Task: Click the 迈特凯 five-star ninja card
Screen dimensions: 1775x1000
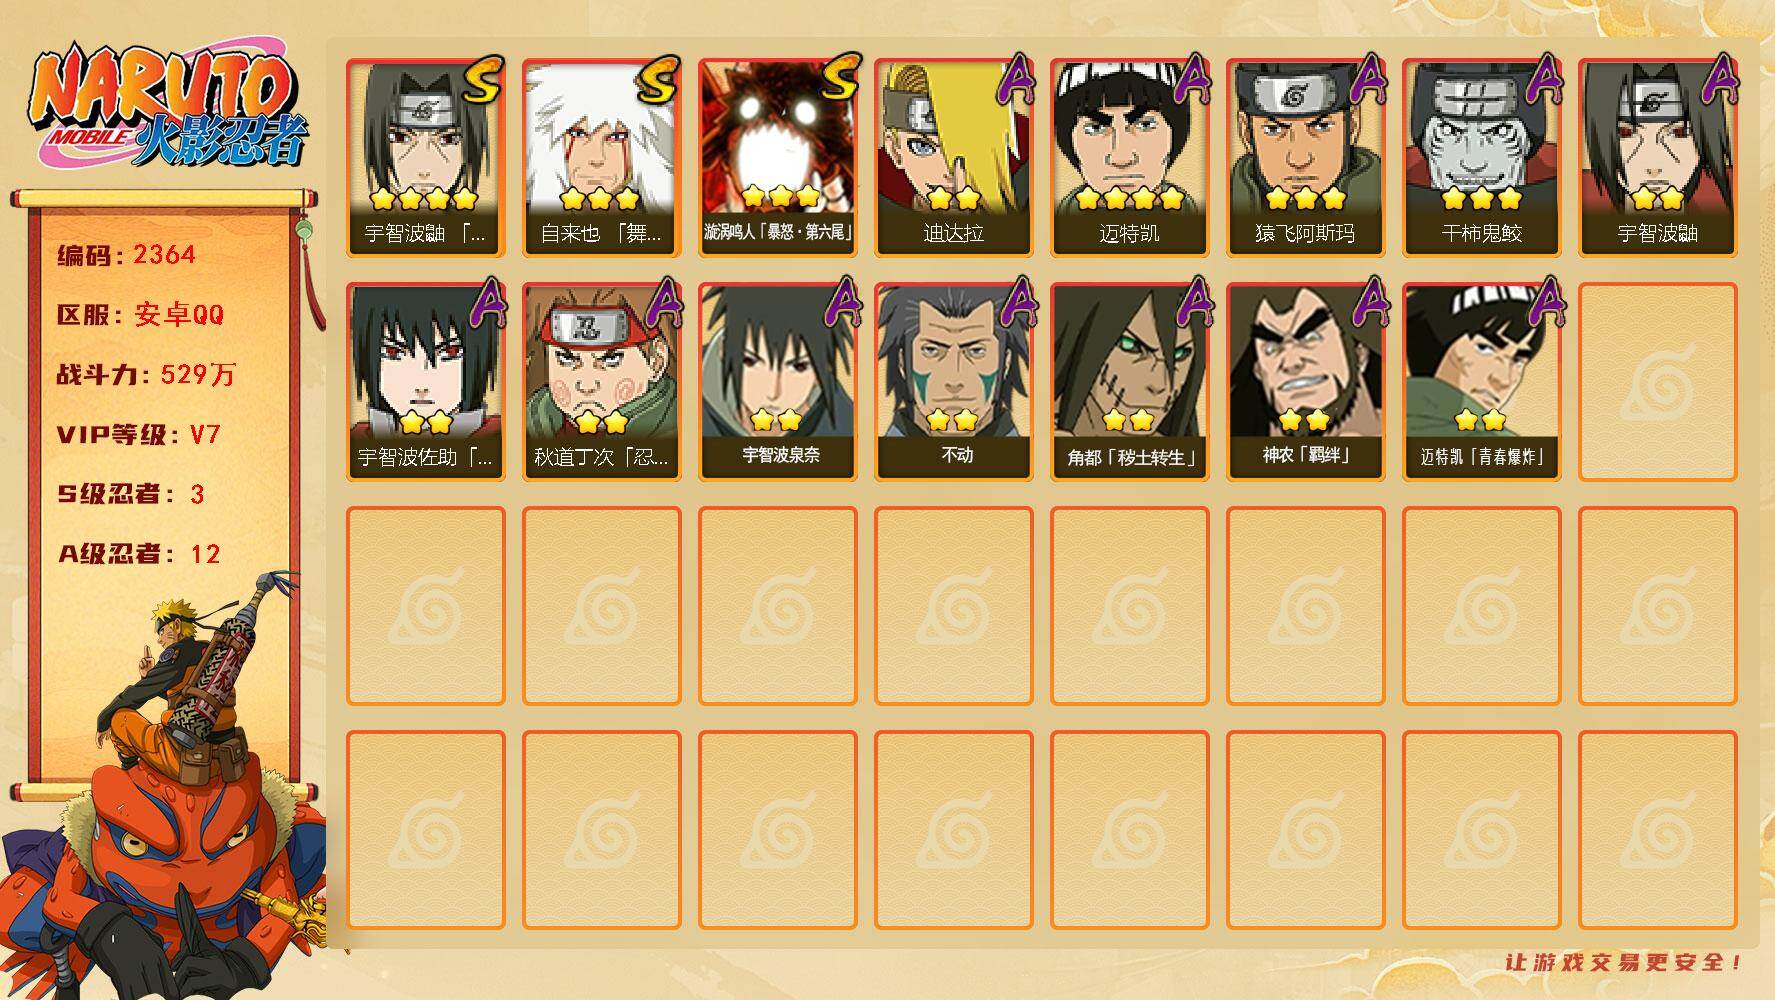Action: point(1130,158)
